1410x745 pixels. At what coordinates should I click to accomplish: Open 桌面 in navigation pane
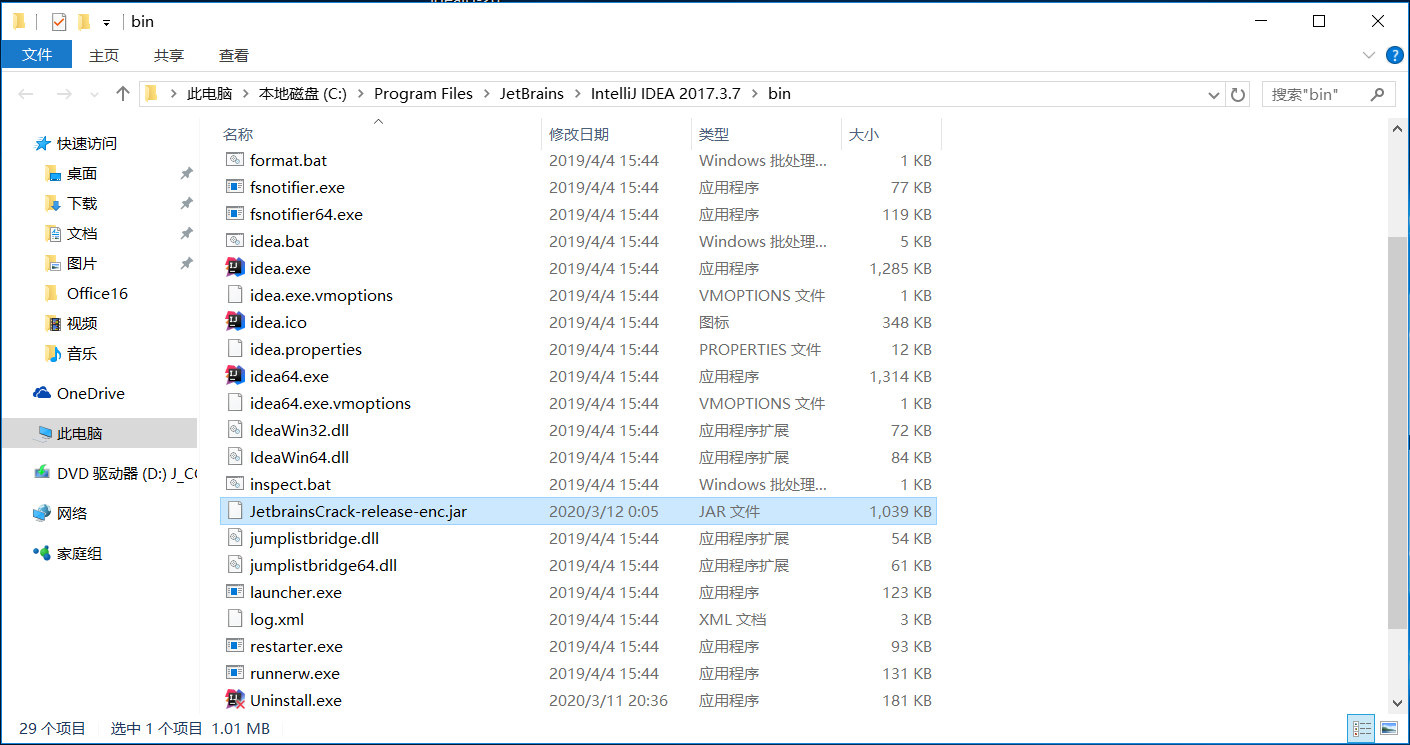click(82, 173)
